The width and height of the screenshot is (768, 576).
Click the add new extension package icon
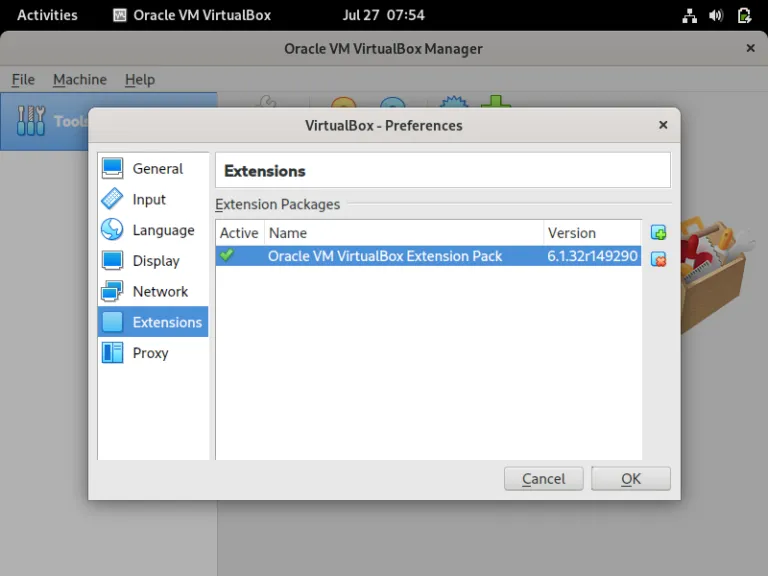[x=658, y=233]
